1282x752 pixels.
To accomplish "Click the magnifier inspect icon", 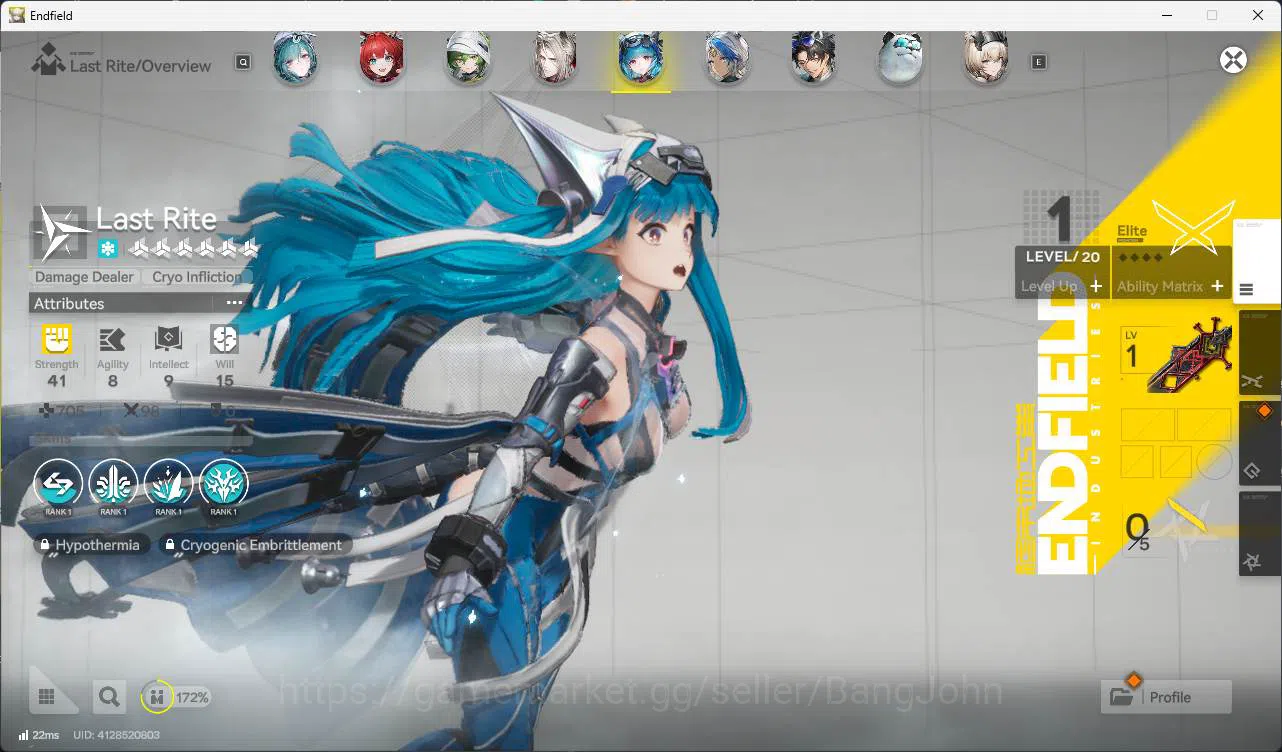I will [109, 697].
